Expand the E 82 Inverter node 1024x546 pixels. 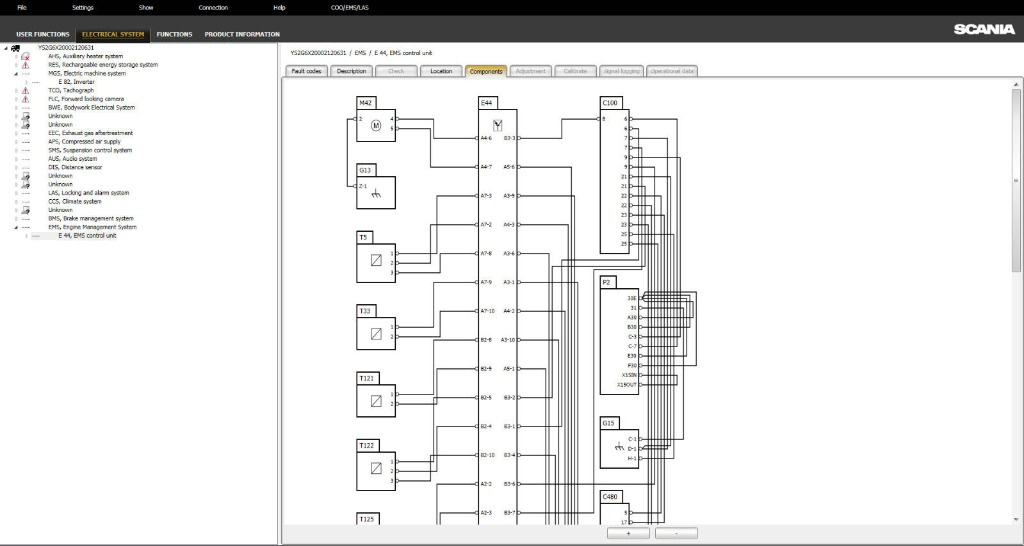pos(27,82)
